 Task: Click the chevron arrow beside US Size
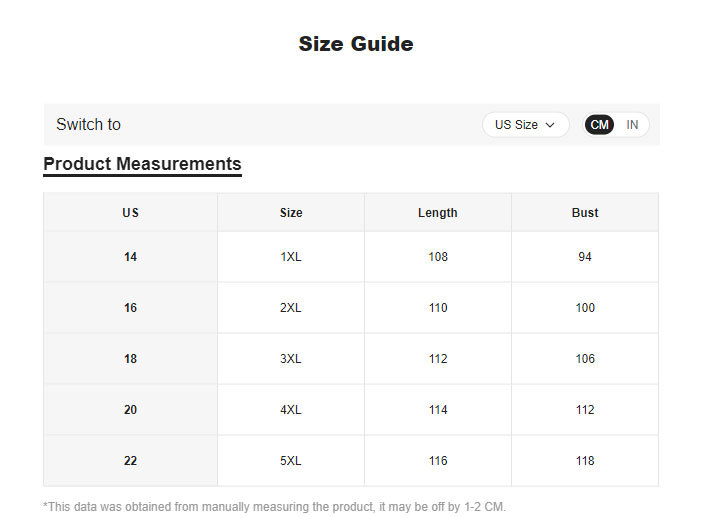pos(550,125)
